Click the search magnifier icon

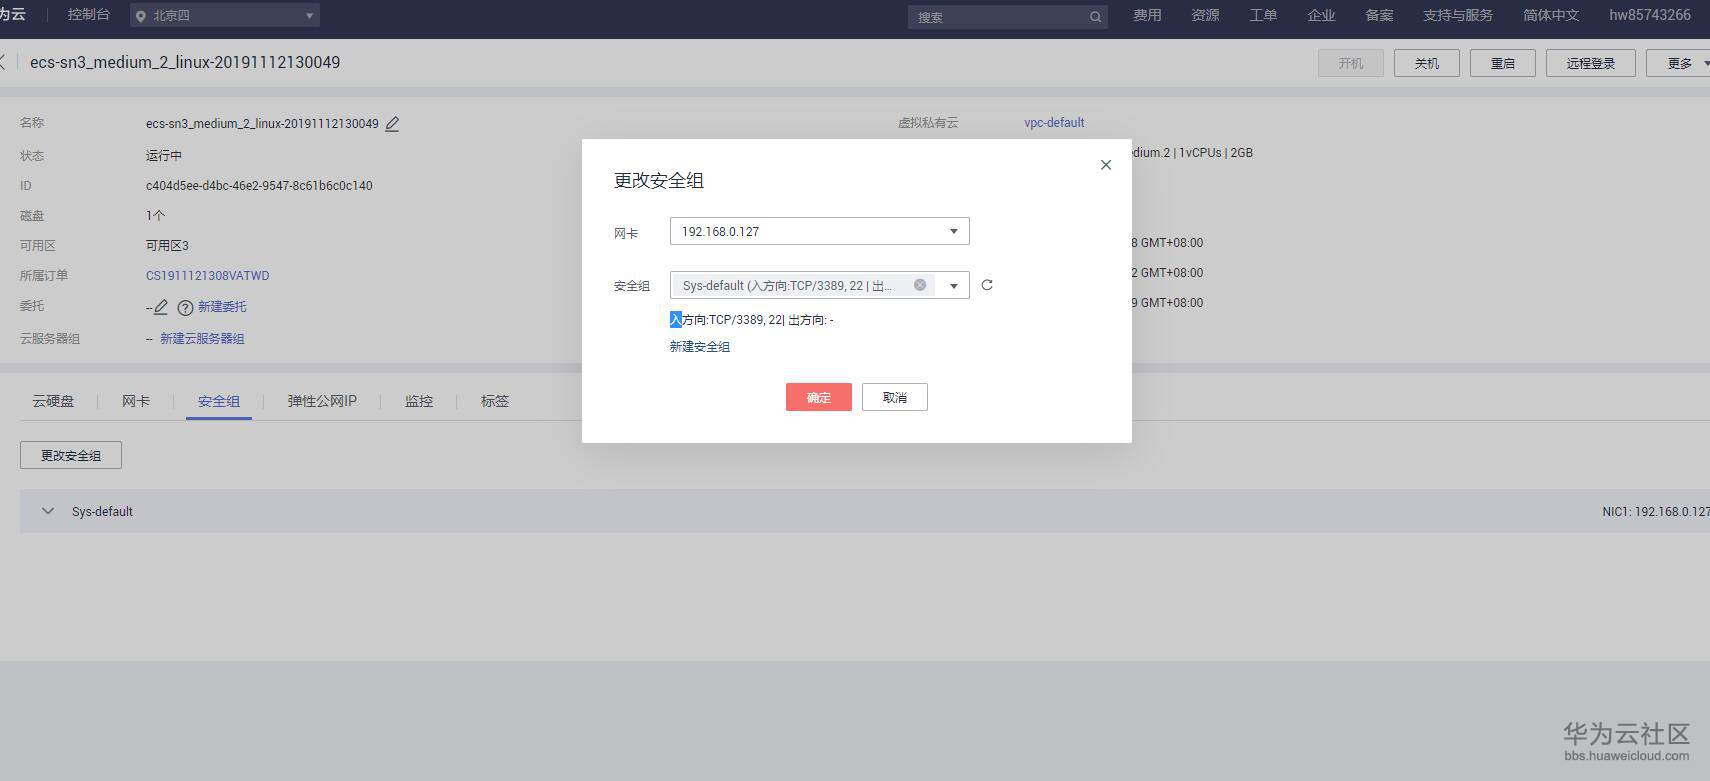(1095, 17)
